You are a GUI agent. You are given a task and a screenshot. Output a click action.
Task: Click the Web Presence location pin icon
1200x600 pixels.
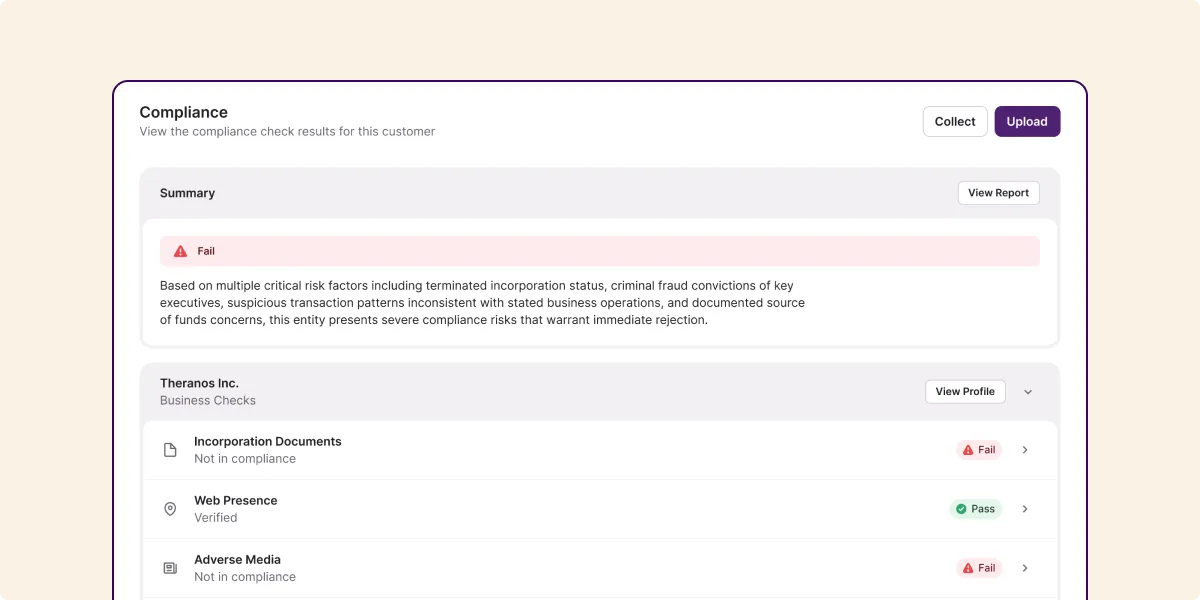pyautogui.click(x=170, y=509)
